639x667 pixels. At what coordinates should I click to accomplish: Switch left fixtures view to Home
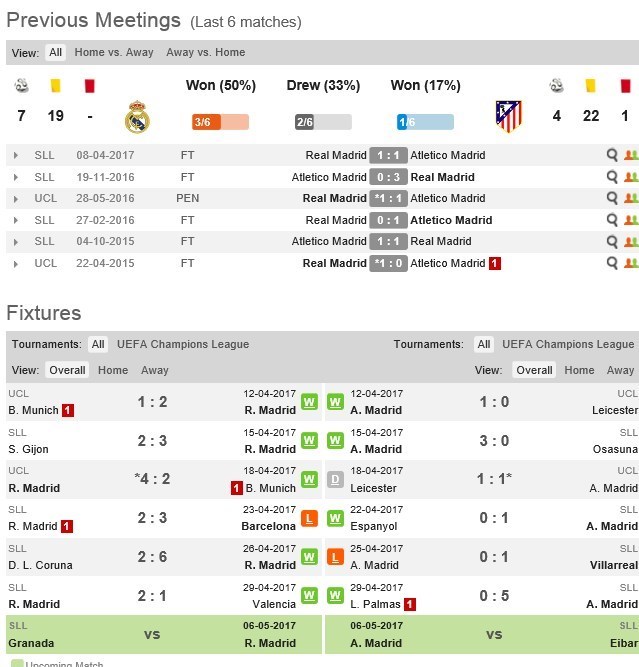[x=113, y=370]
